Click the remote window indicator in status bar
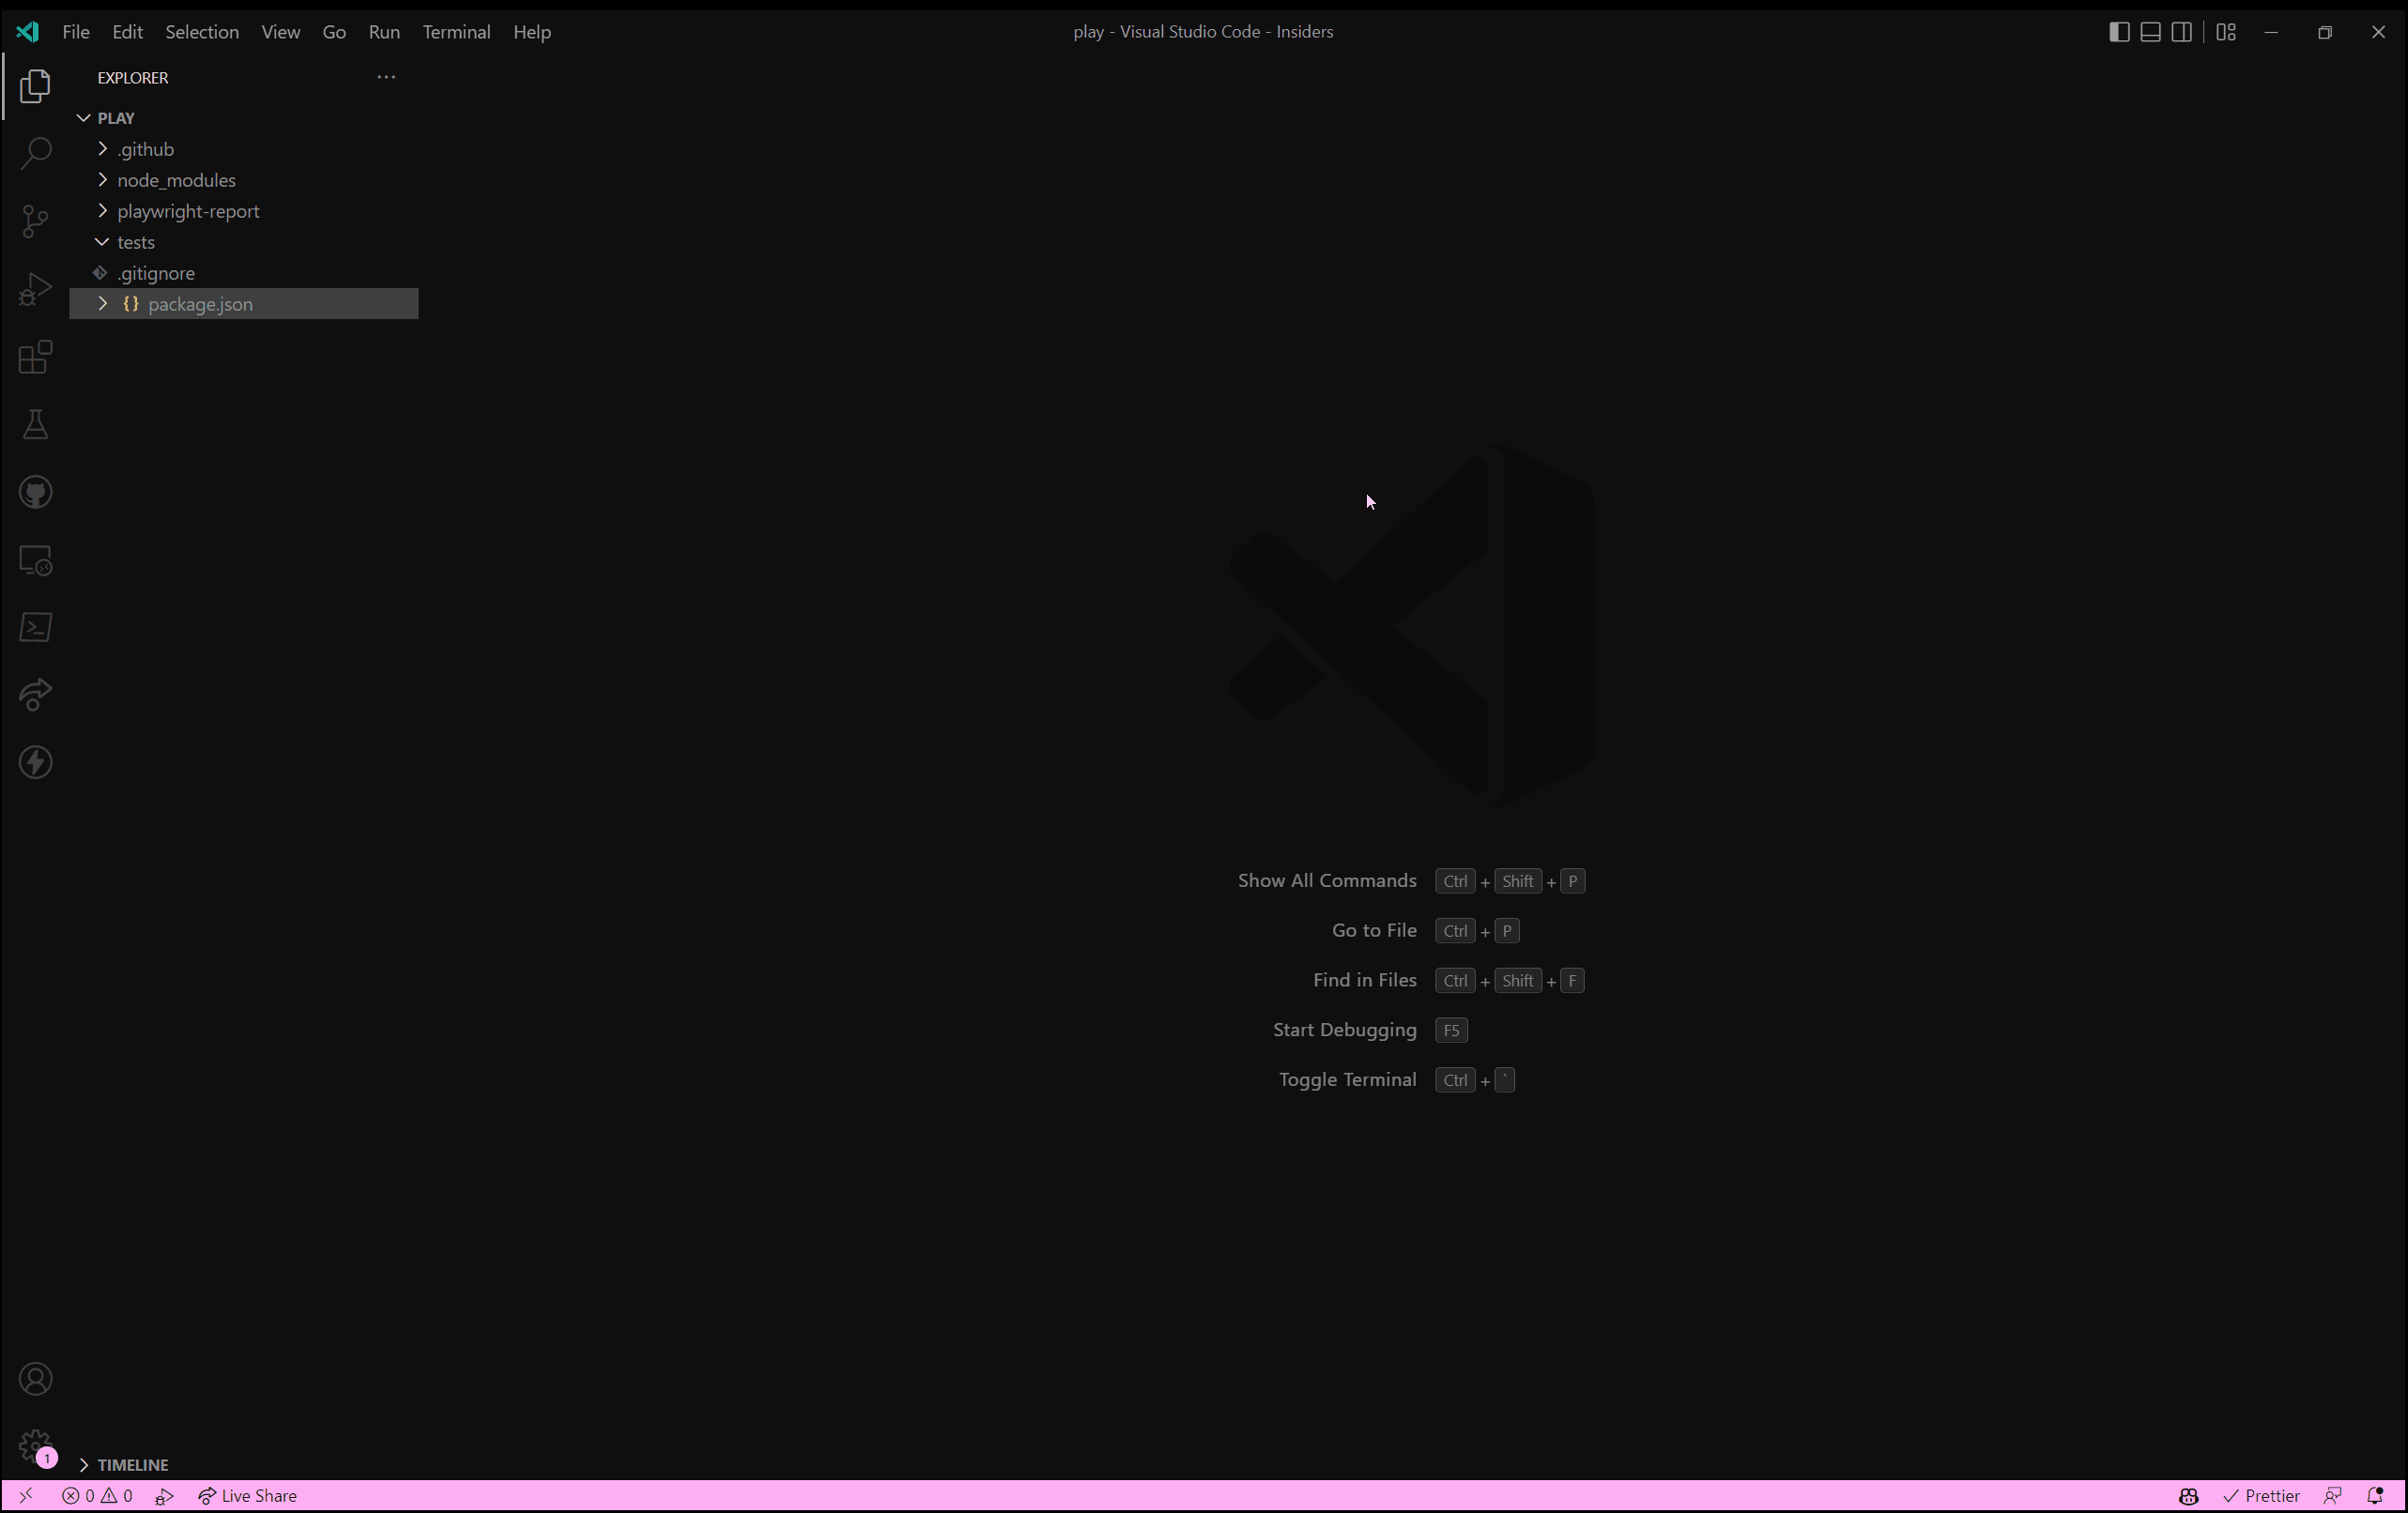 pos(25,1496)
